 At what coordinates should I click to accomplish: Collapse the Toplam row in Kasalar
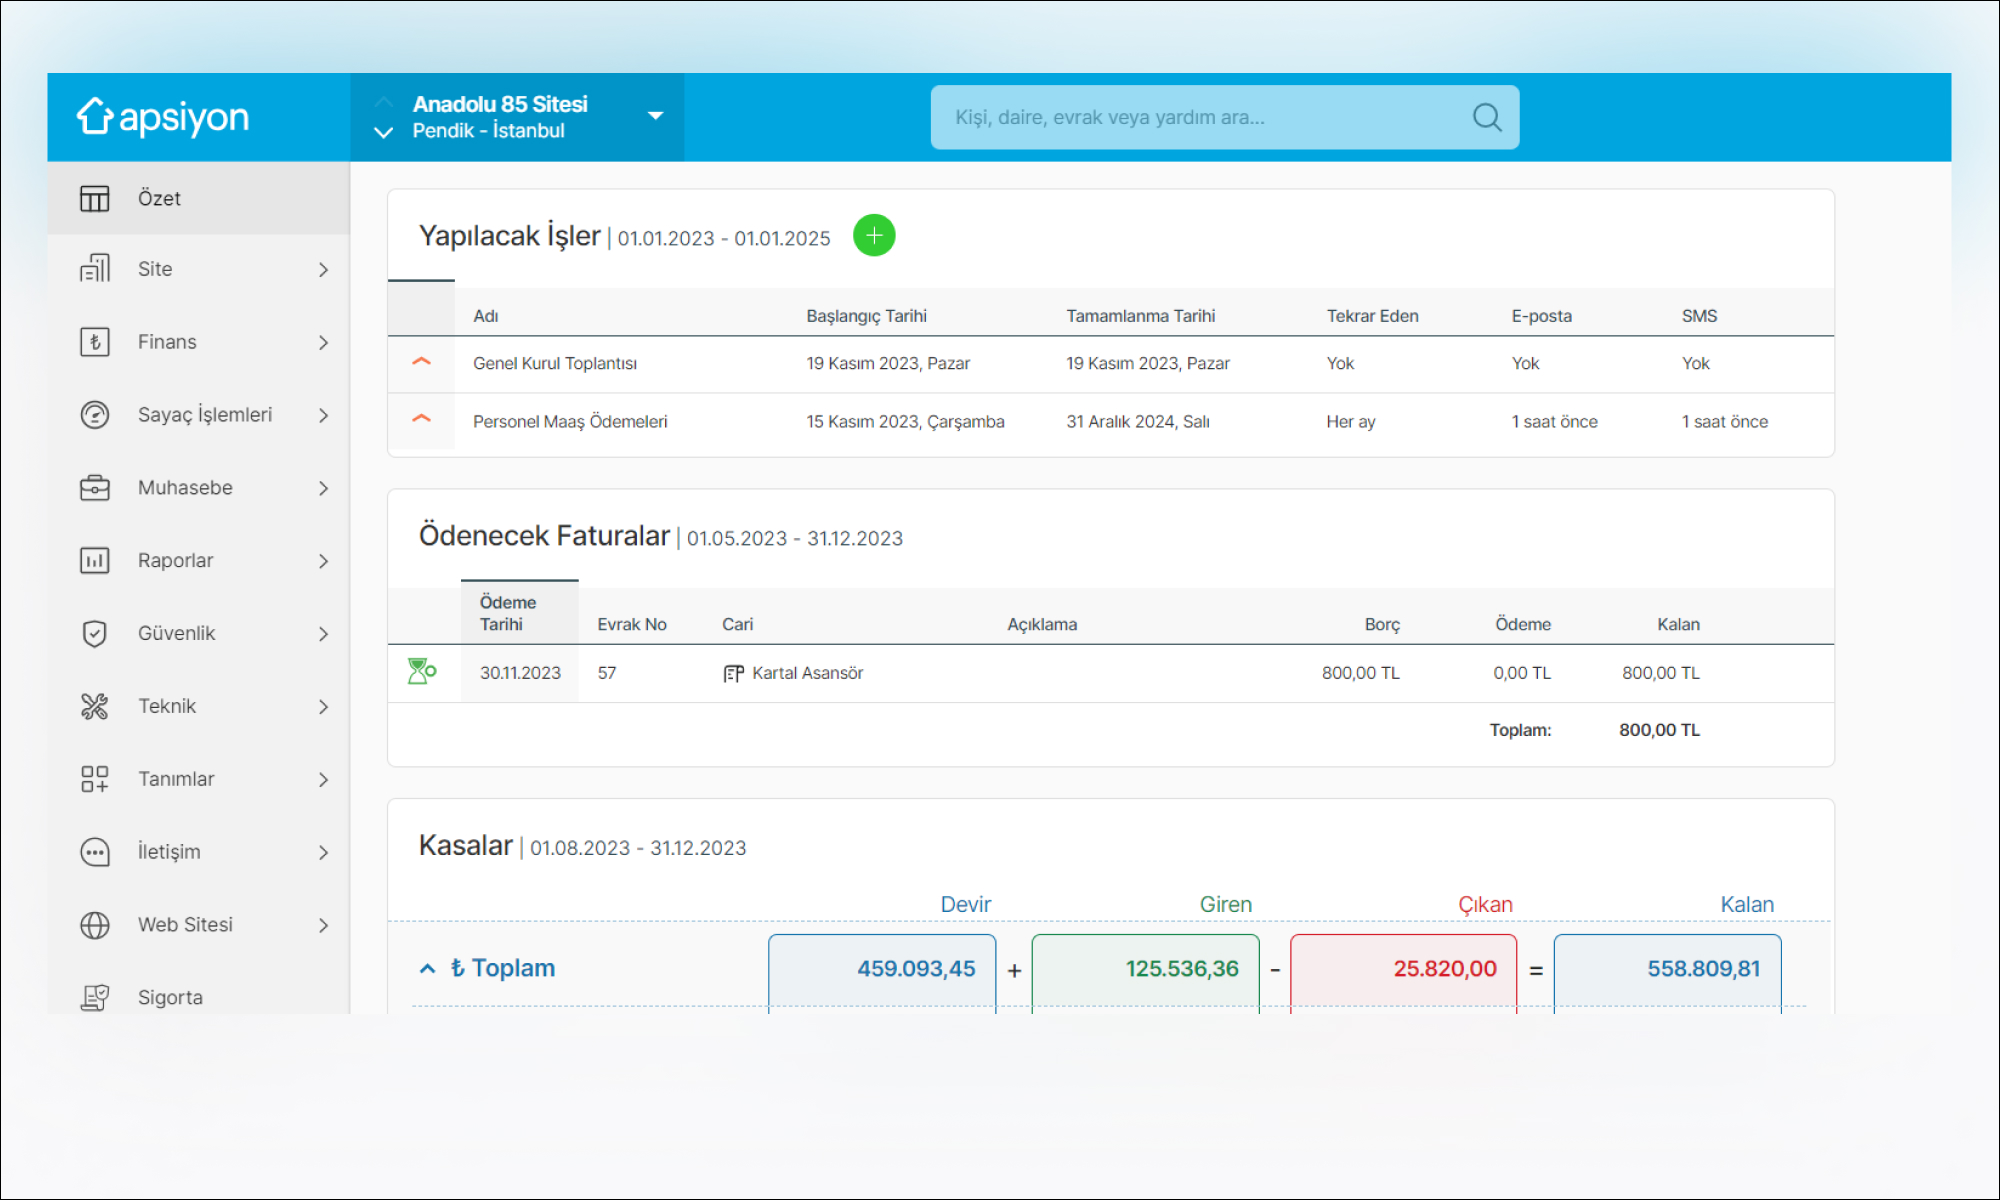(428, 968)
